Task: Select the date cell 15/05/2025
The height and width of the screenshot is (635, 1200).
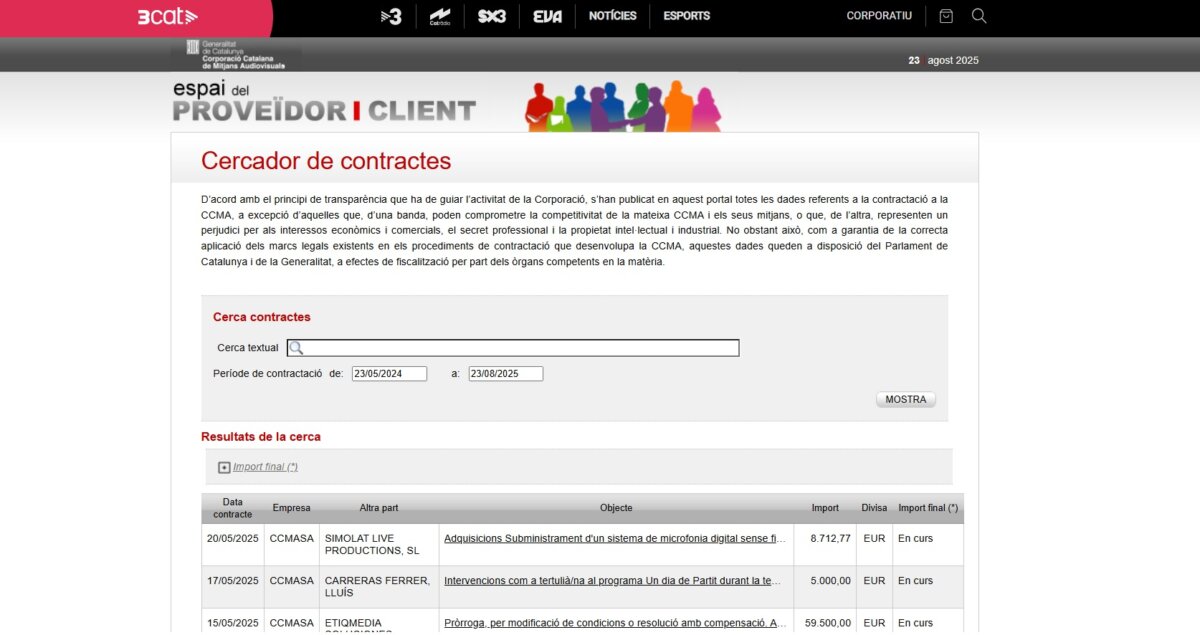Action: pos(233,623)
